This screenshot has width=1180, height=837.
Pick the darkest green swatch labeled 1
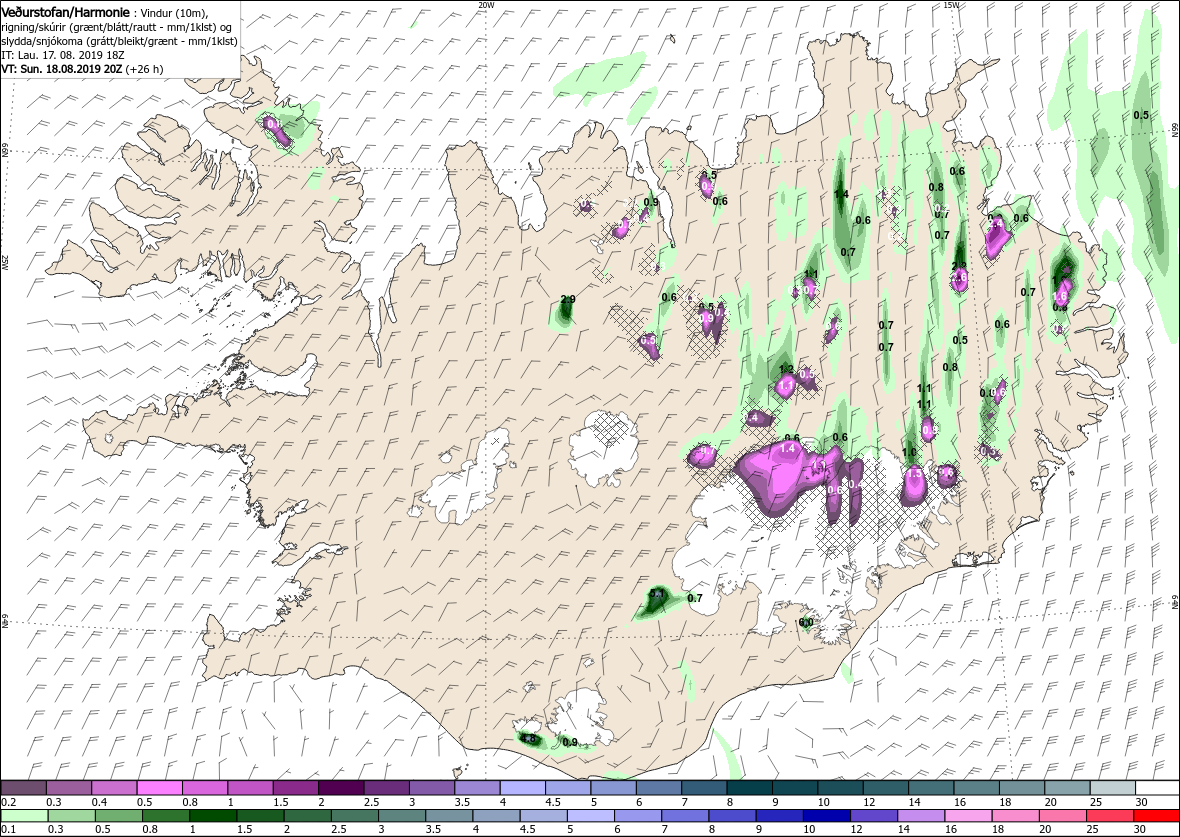coord(213,816)
